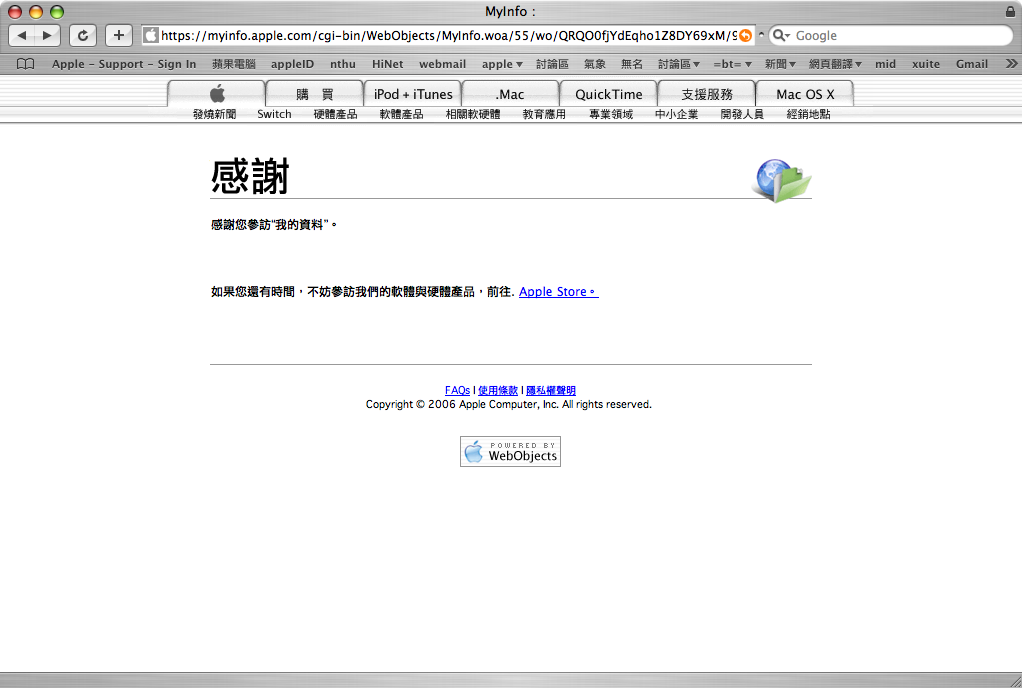Open 教育應用 sub-navigation link
This screenshot has width=1022, height=688.
point(544,114)
